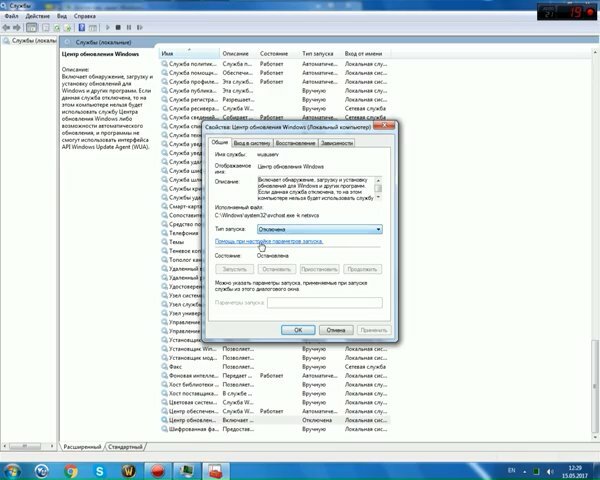Viewport: 600px width, 480px height.
Task: Click Отмена in properties dialog
Action: coord(336,330)
